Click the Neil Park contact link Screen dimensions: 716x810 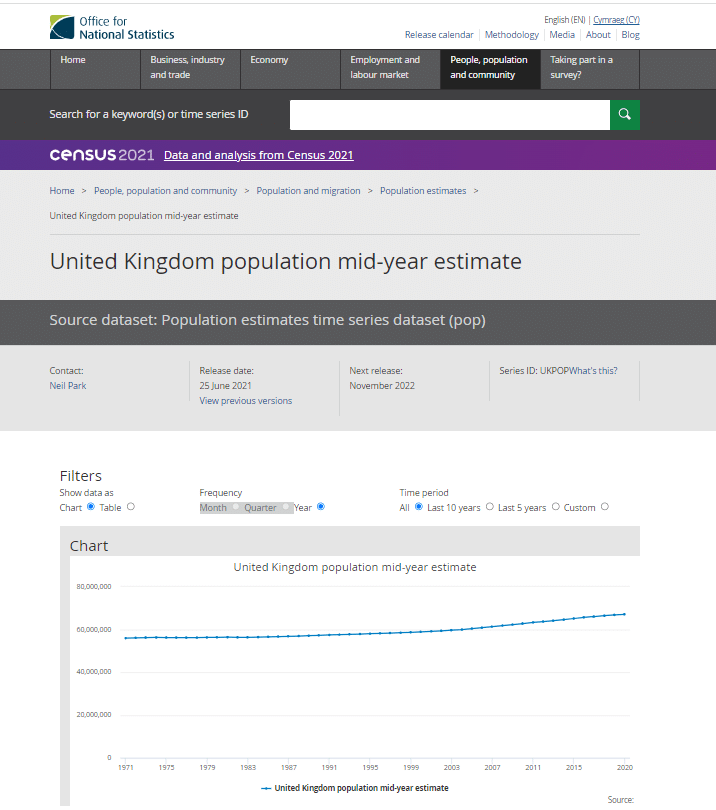pos(68,386)
